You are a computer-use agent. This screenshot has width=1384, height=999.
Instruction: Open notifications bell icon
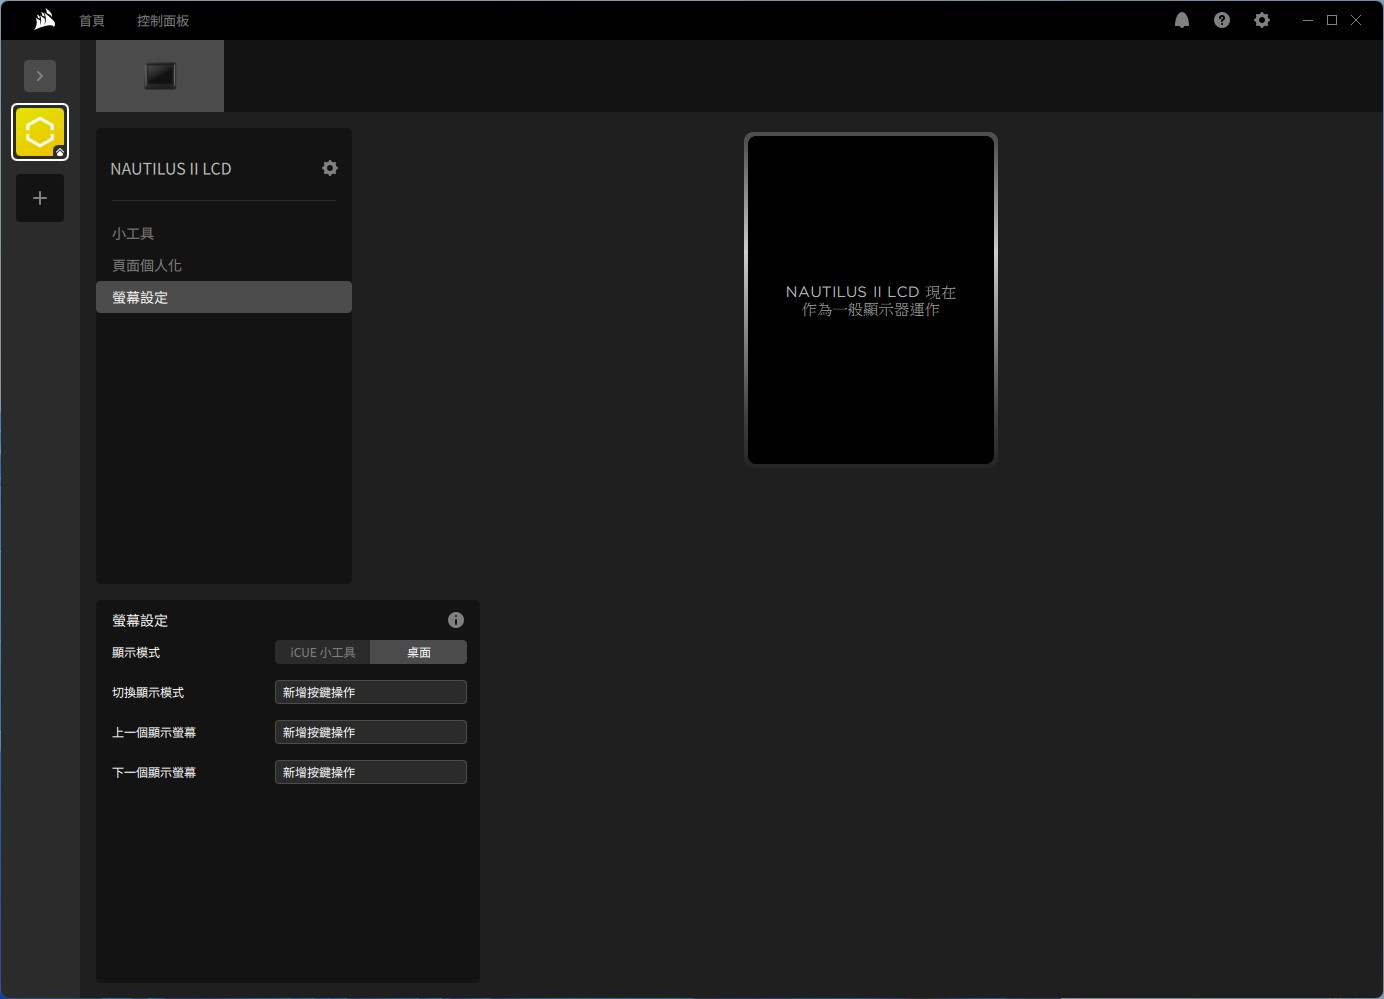coord(1182,20)
